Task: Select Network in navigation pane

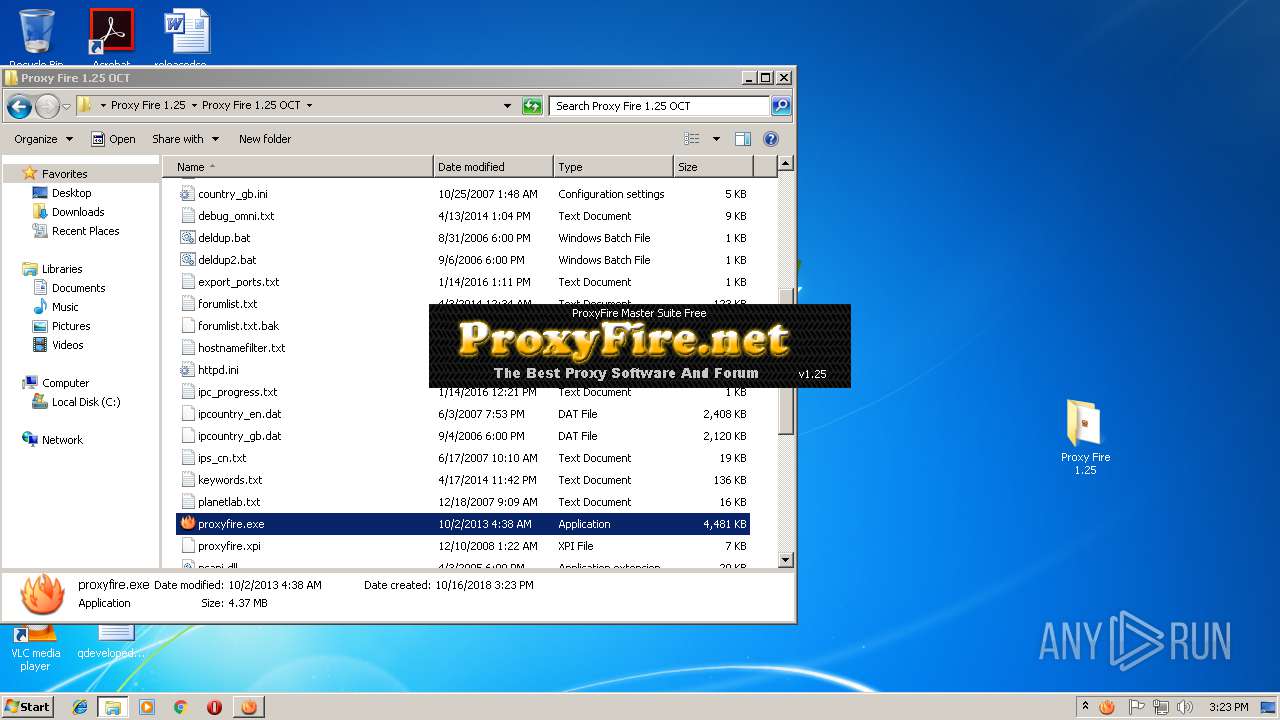Action: click(x=62, y=440)
